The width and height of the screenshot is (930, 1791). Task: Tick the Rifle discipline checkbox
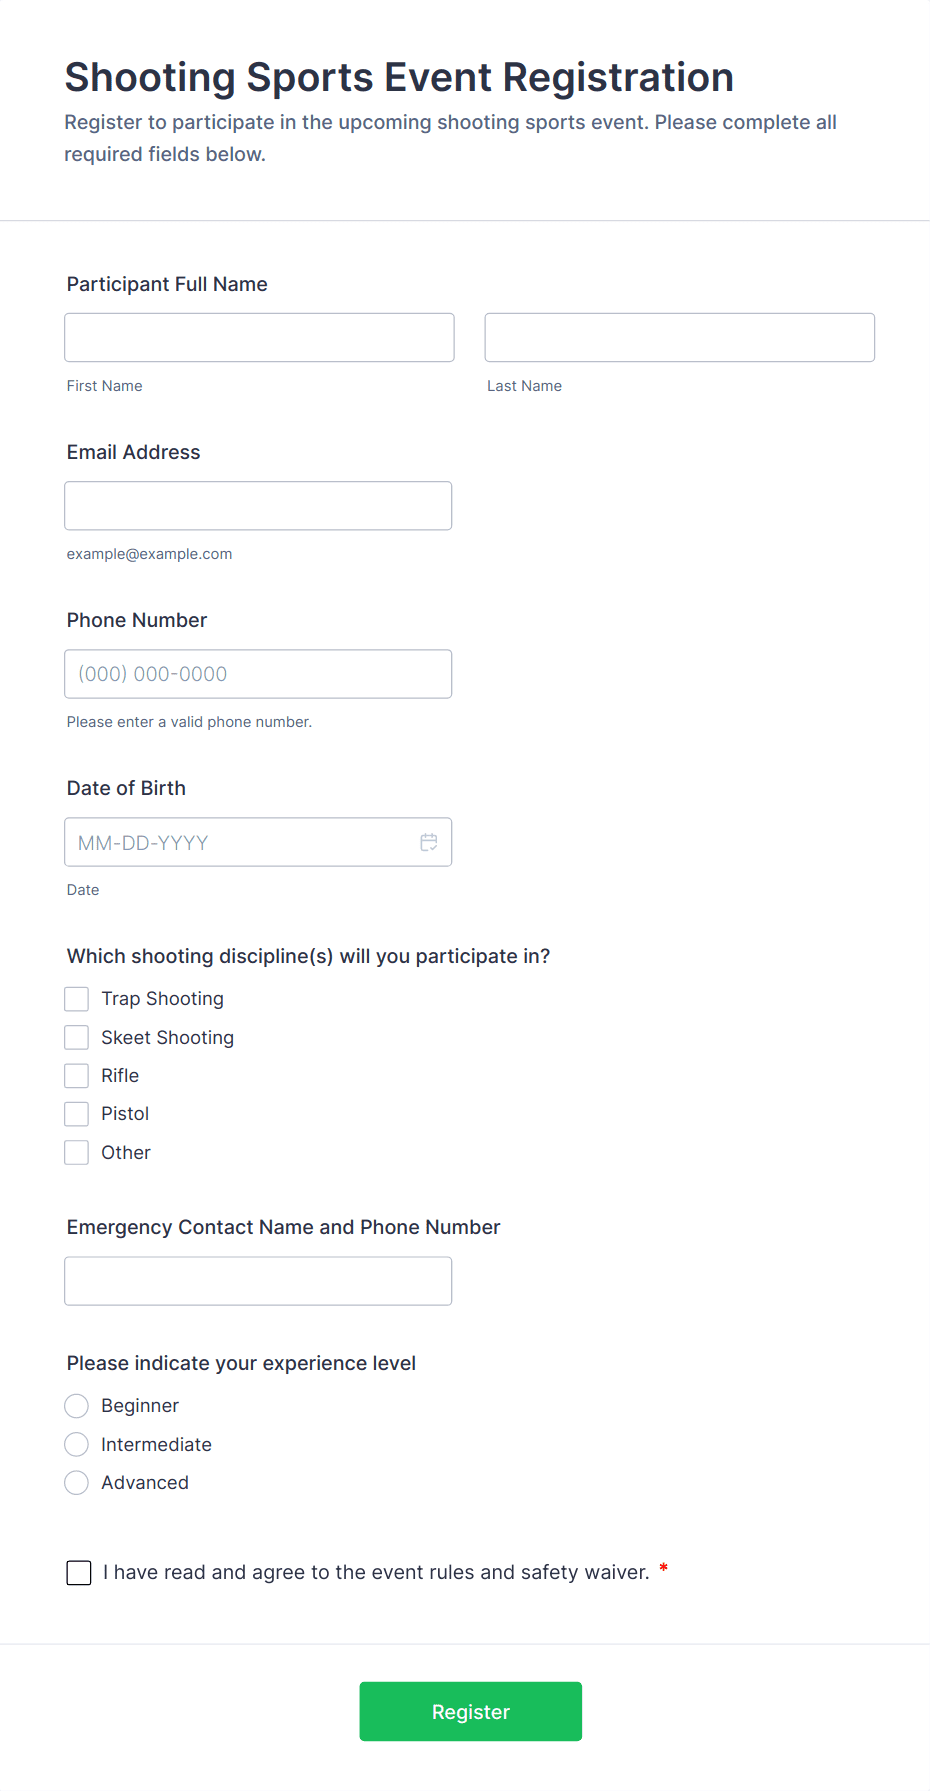click(77, 1076)
